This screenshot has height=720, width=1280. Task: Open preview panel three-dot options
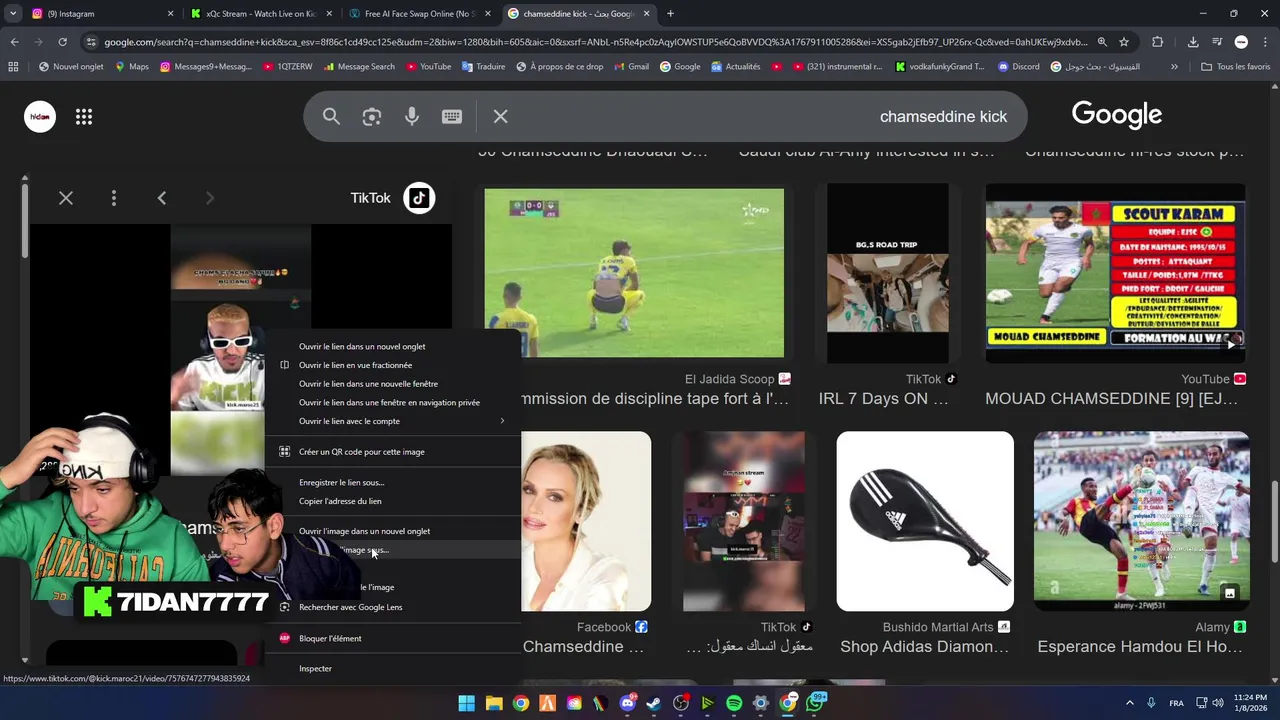point(114,198)
